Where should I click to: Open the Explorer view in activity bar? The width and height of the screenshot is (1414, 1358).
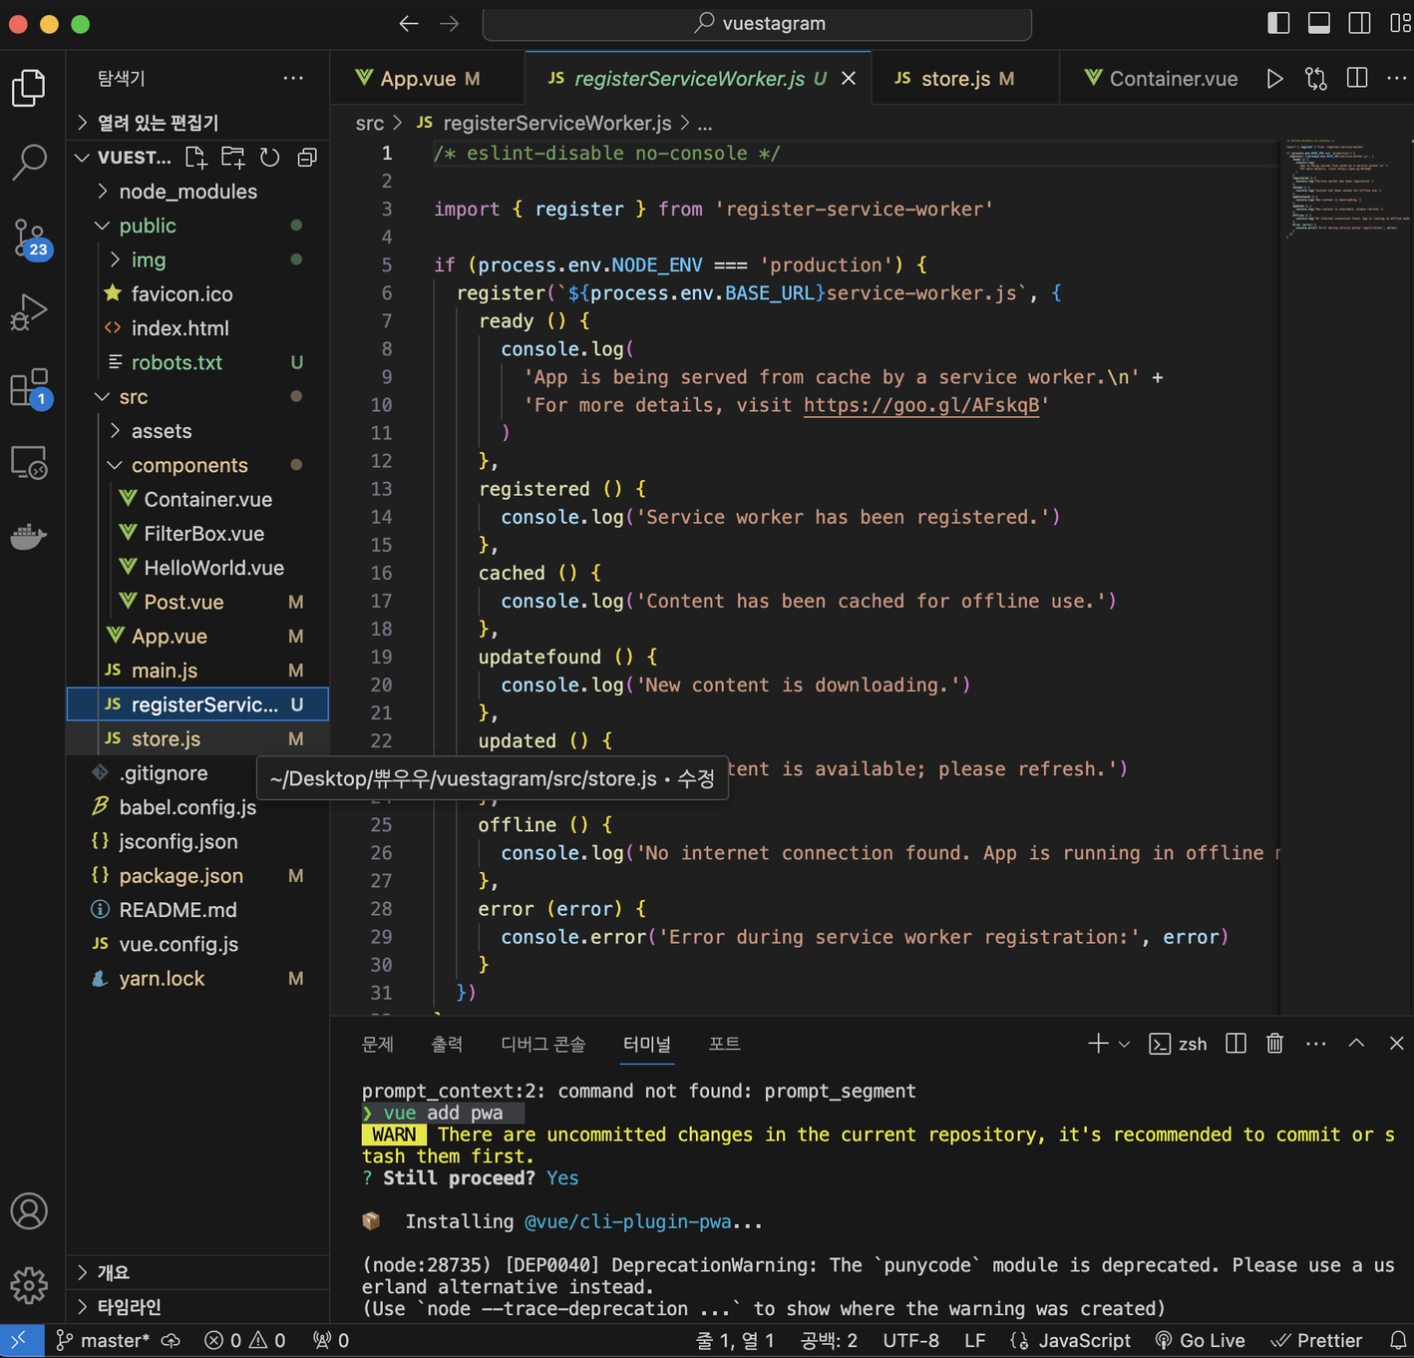coord(29,88)
